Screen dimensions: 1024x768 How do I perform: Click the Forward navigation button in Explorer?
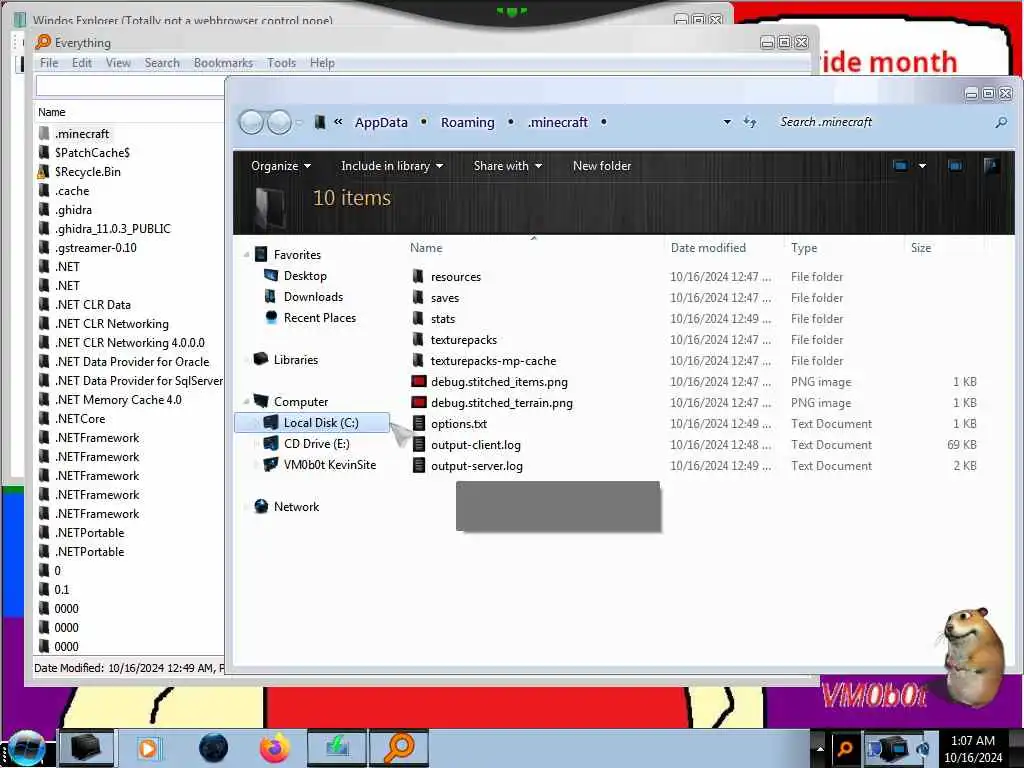[280, 122]
